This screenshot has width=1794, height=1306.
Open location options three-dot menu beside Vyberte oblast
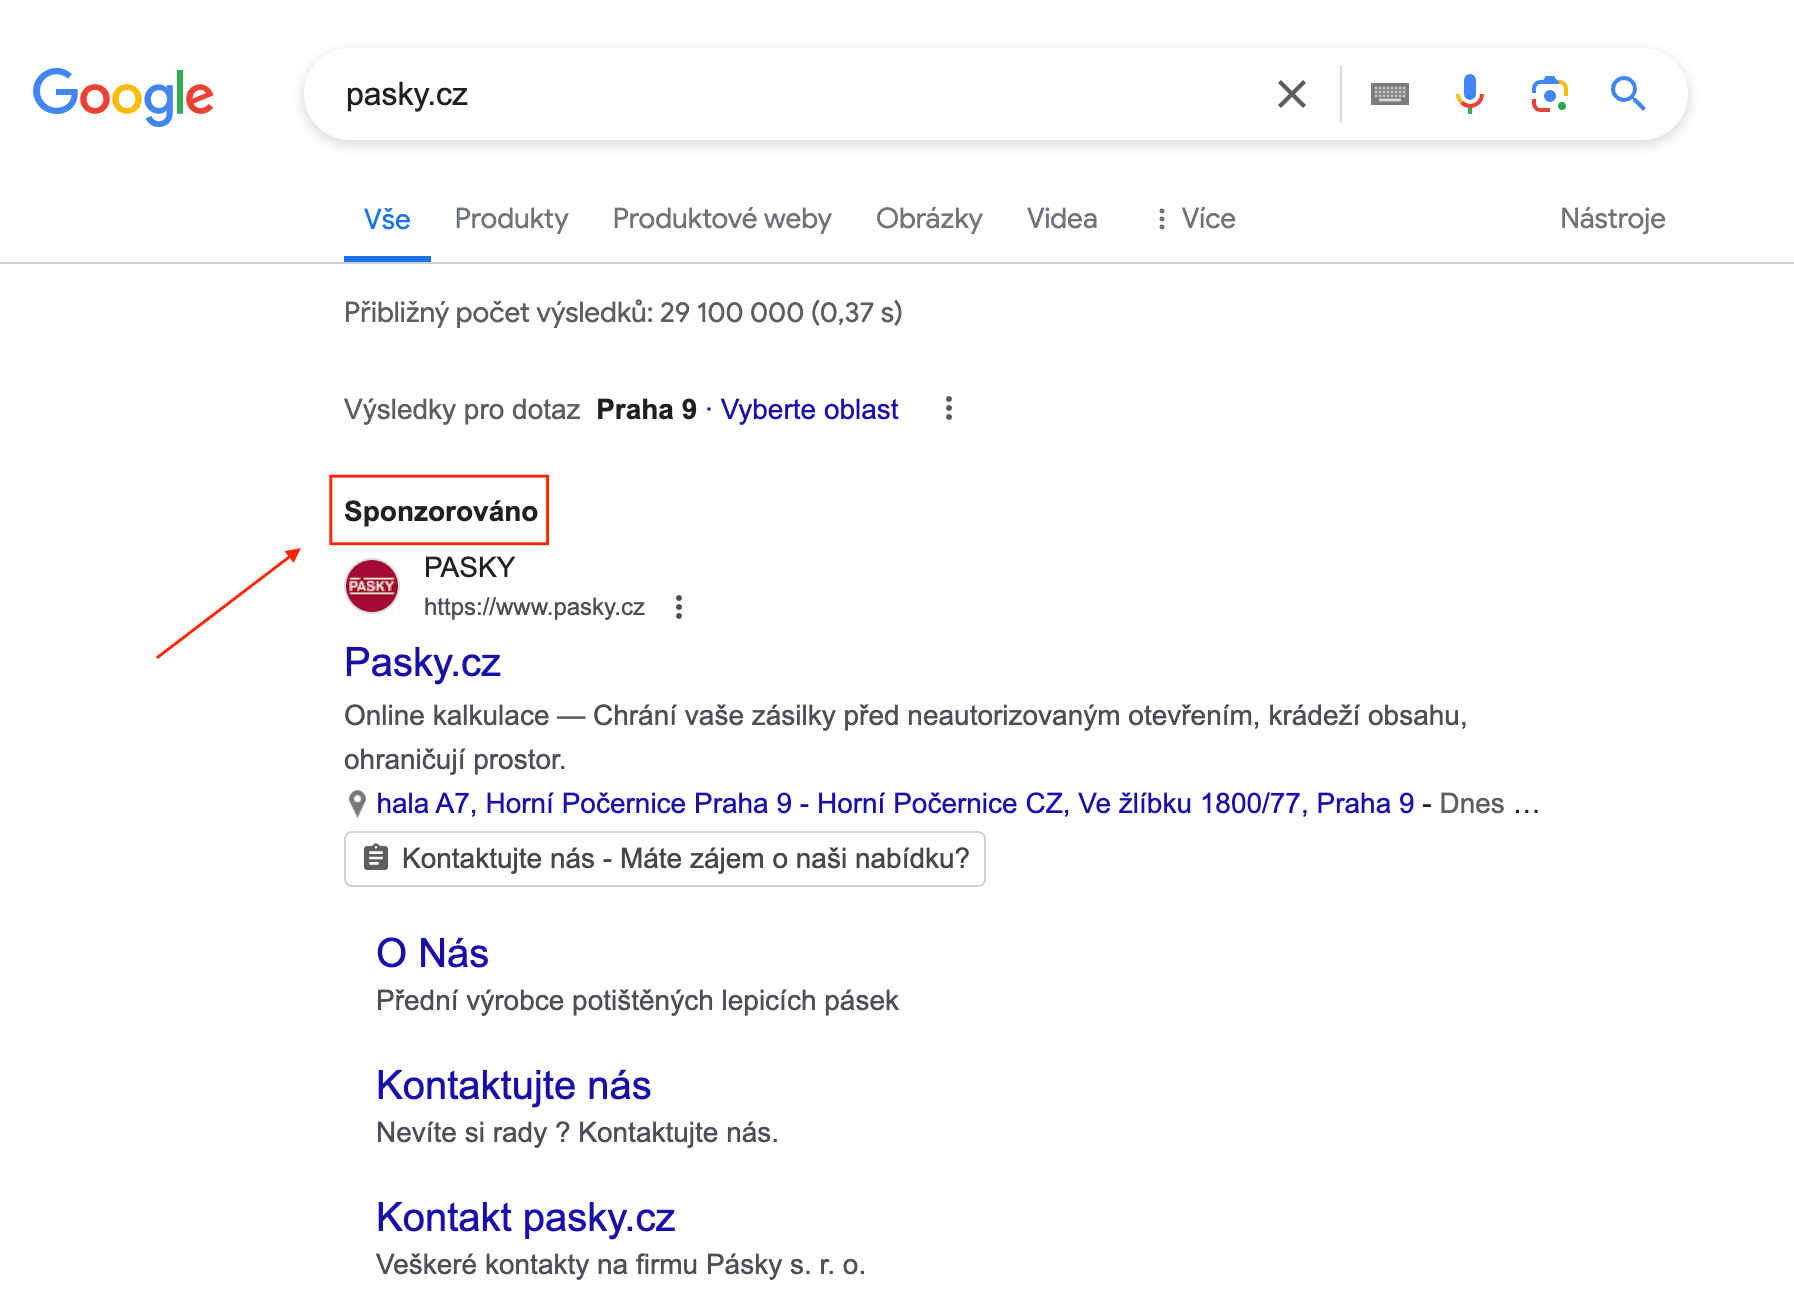[949, 408]
